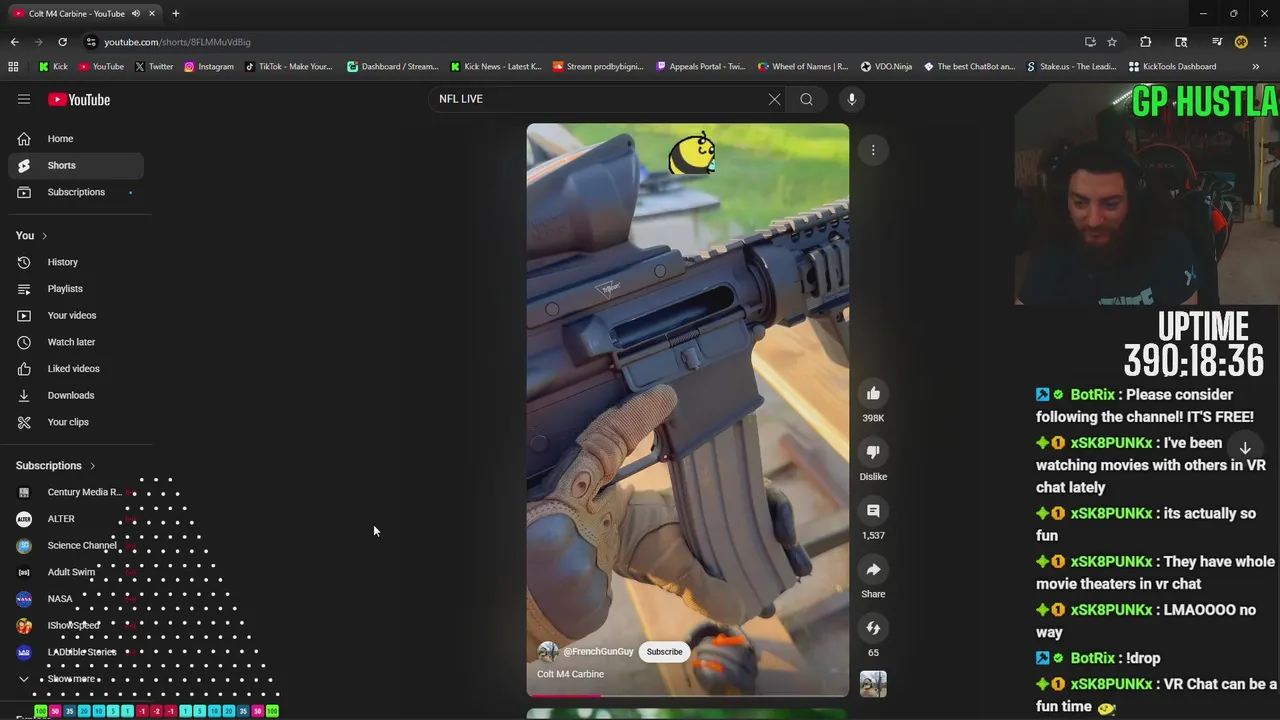
Task: Open the Century Media Records subscription
Action: coord(76,492)
